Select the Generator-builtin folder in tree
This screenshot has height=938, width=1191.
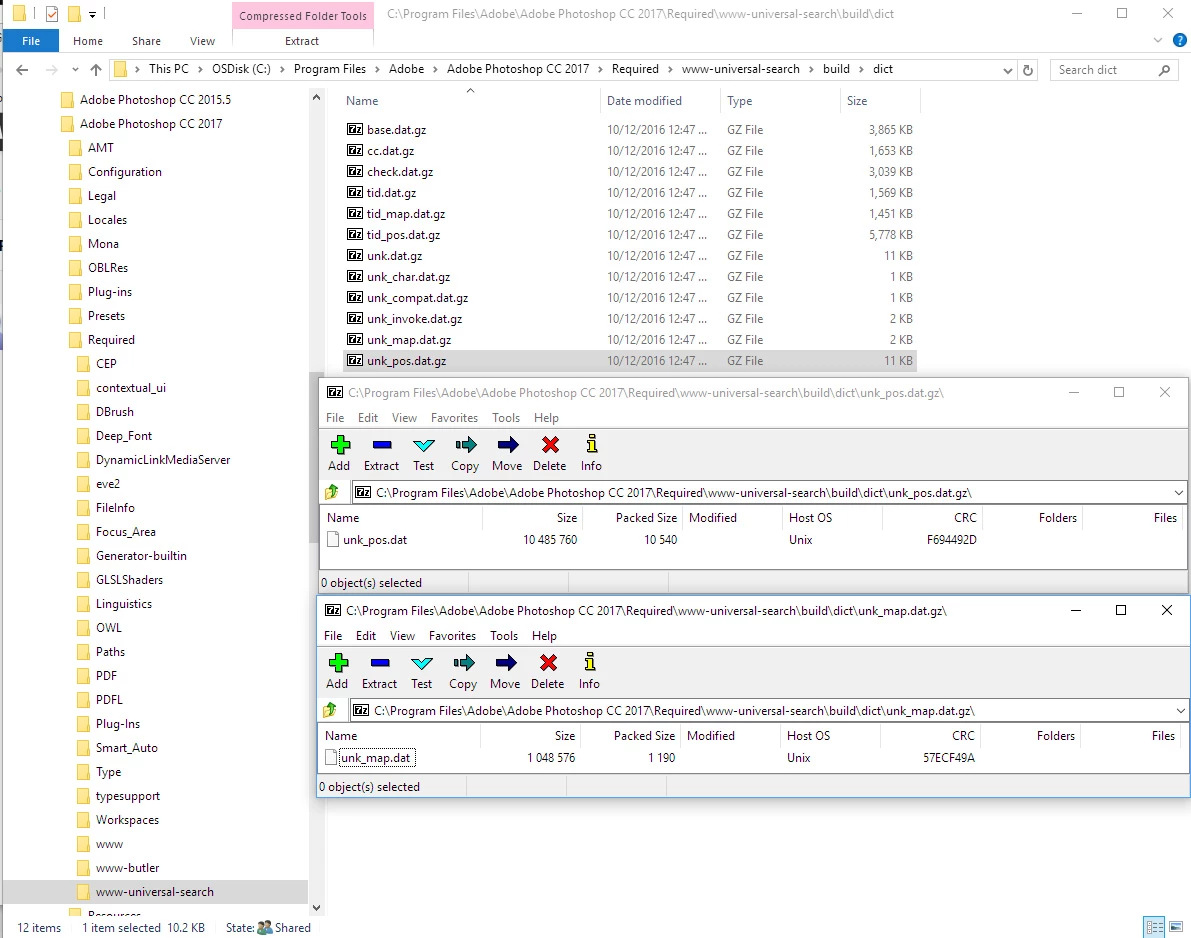[141, 556]
